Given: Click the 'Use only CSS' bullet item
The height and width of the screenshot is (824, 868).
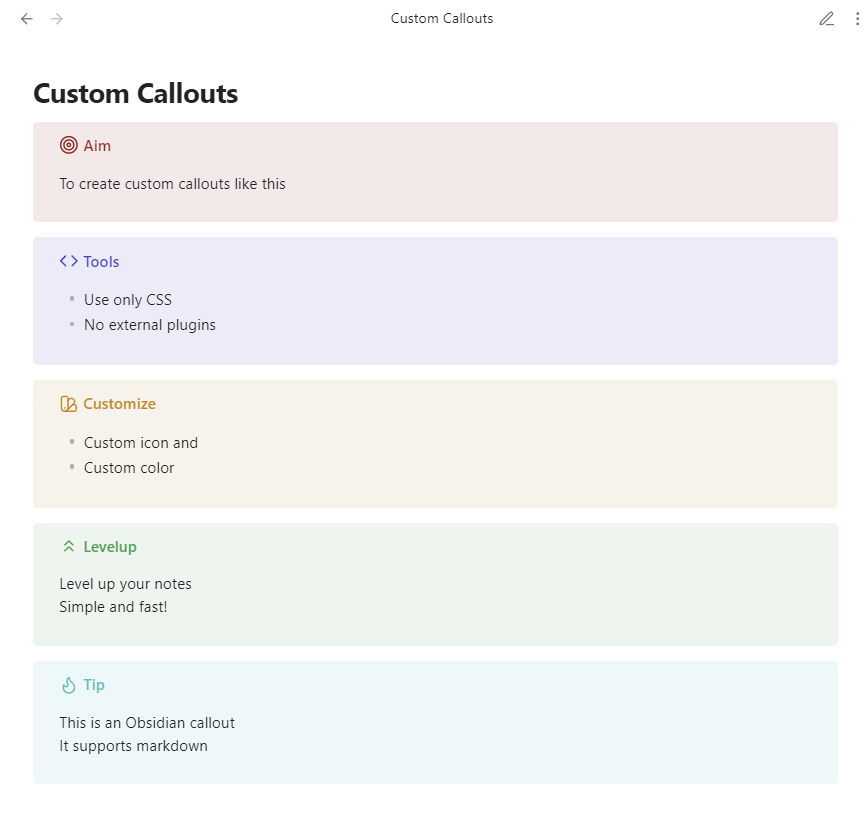Looking at the screenshot, I should 128,299.
